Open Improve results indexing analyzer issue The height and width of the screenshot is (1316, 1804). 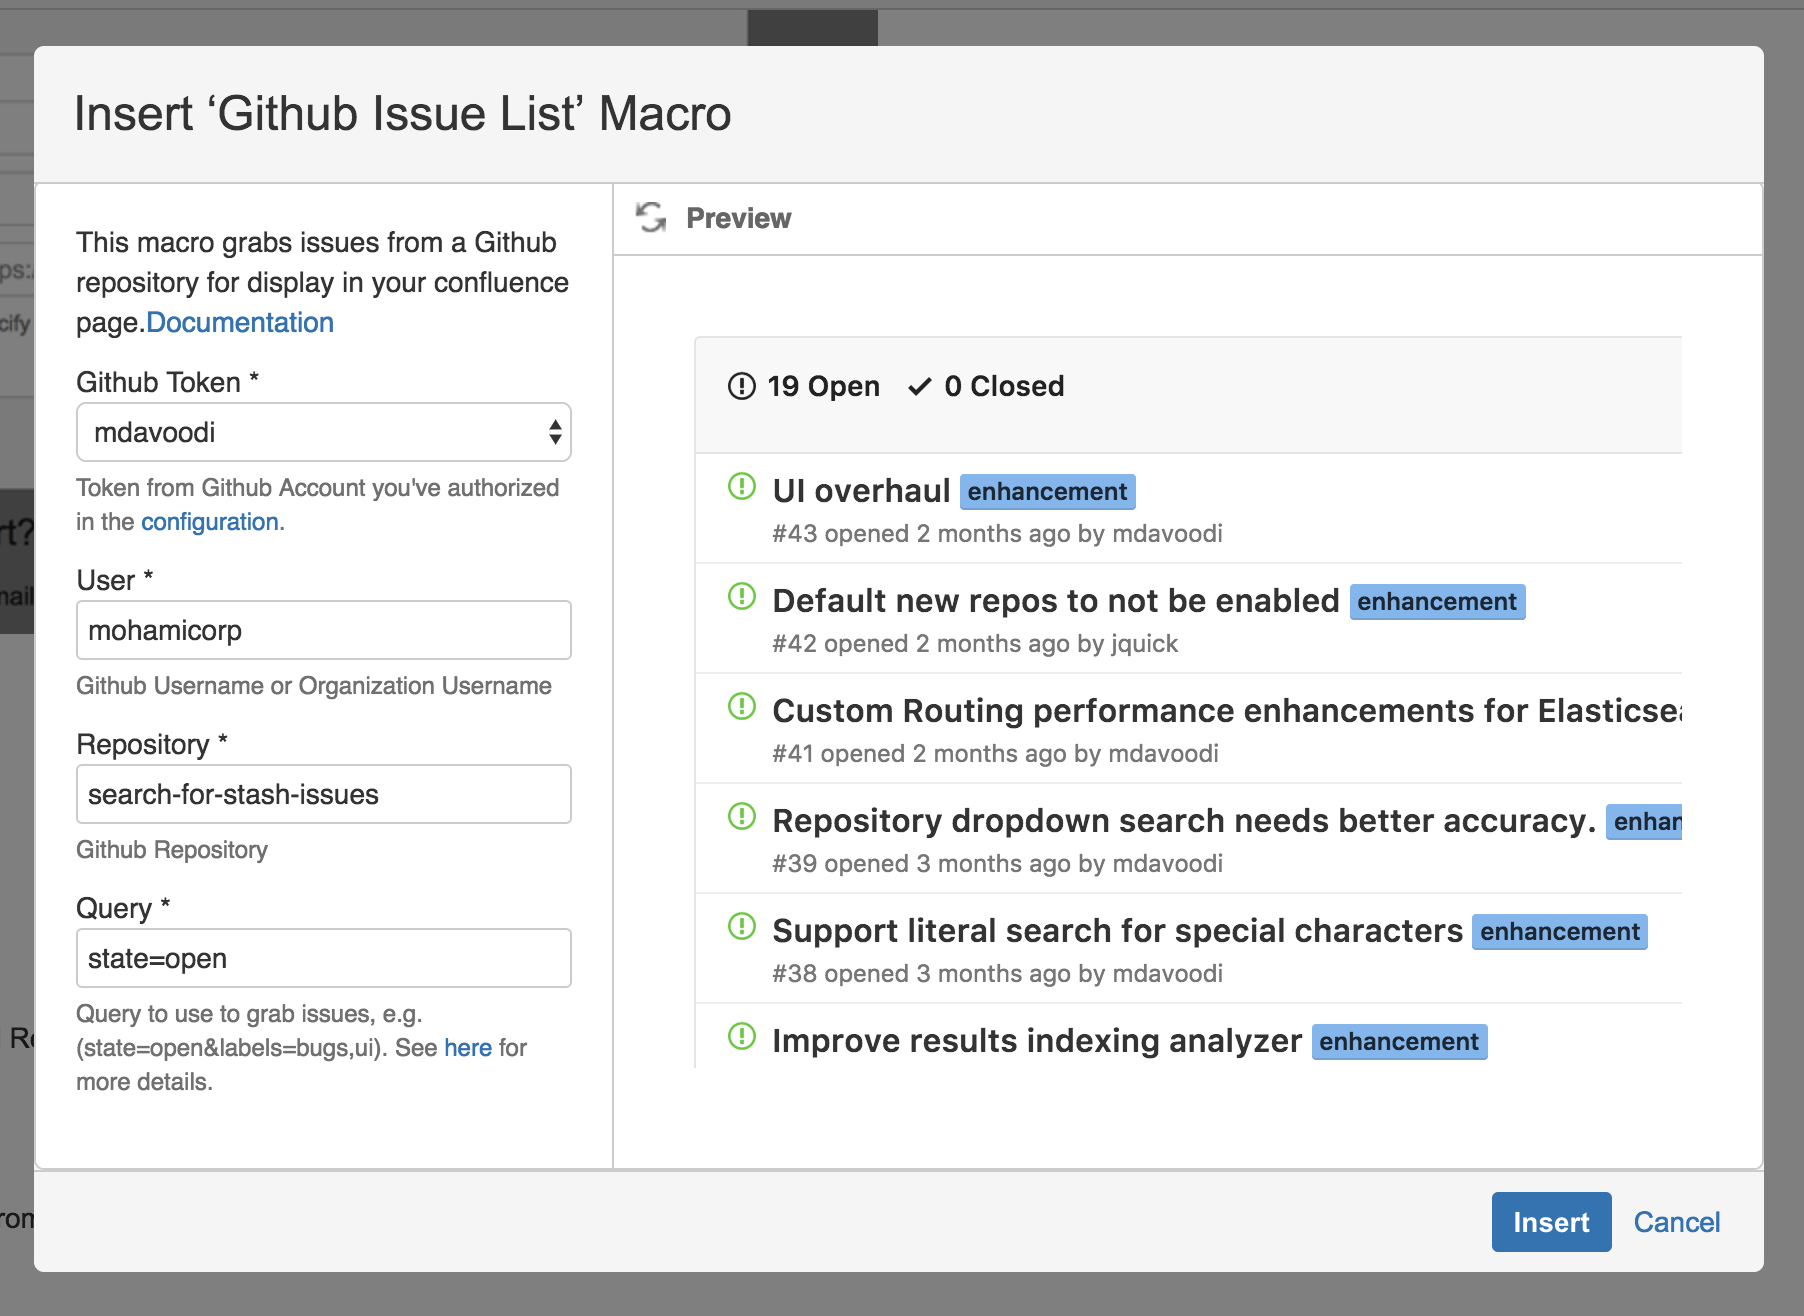tap(1037, 1041)
